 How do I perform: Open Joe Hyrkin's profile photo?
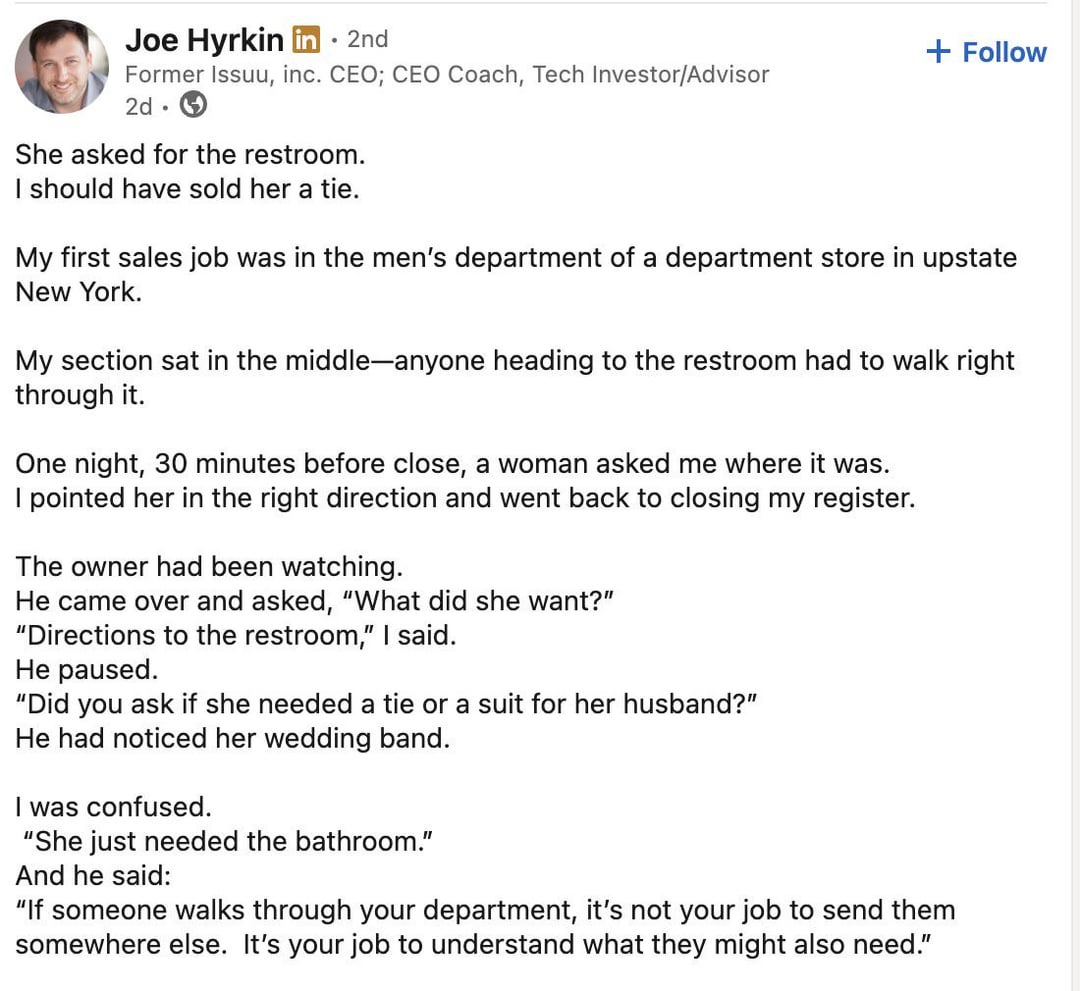[x=61, y=66]
